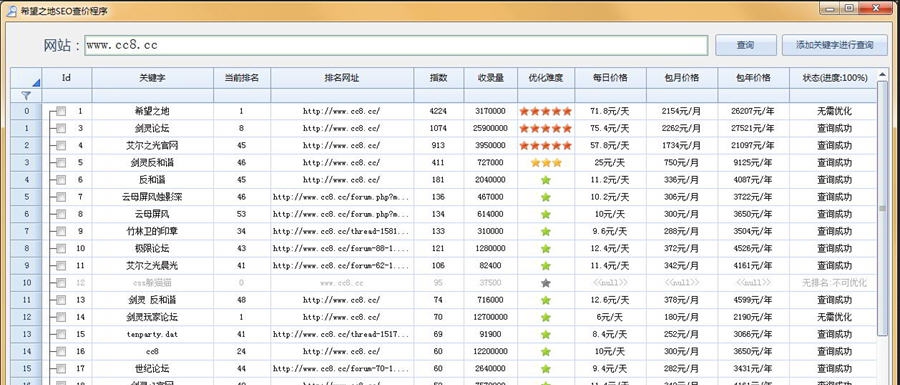
Task: Click the 包月价格 column header
Action: pos(681,78)
